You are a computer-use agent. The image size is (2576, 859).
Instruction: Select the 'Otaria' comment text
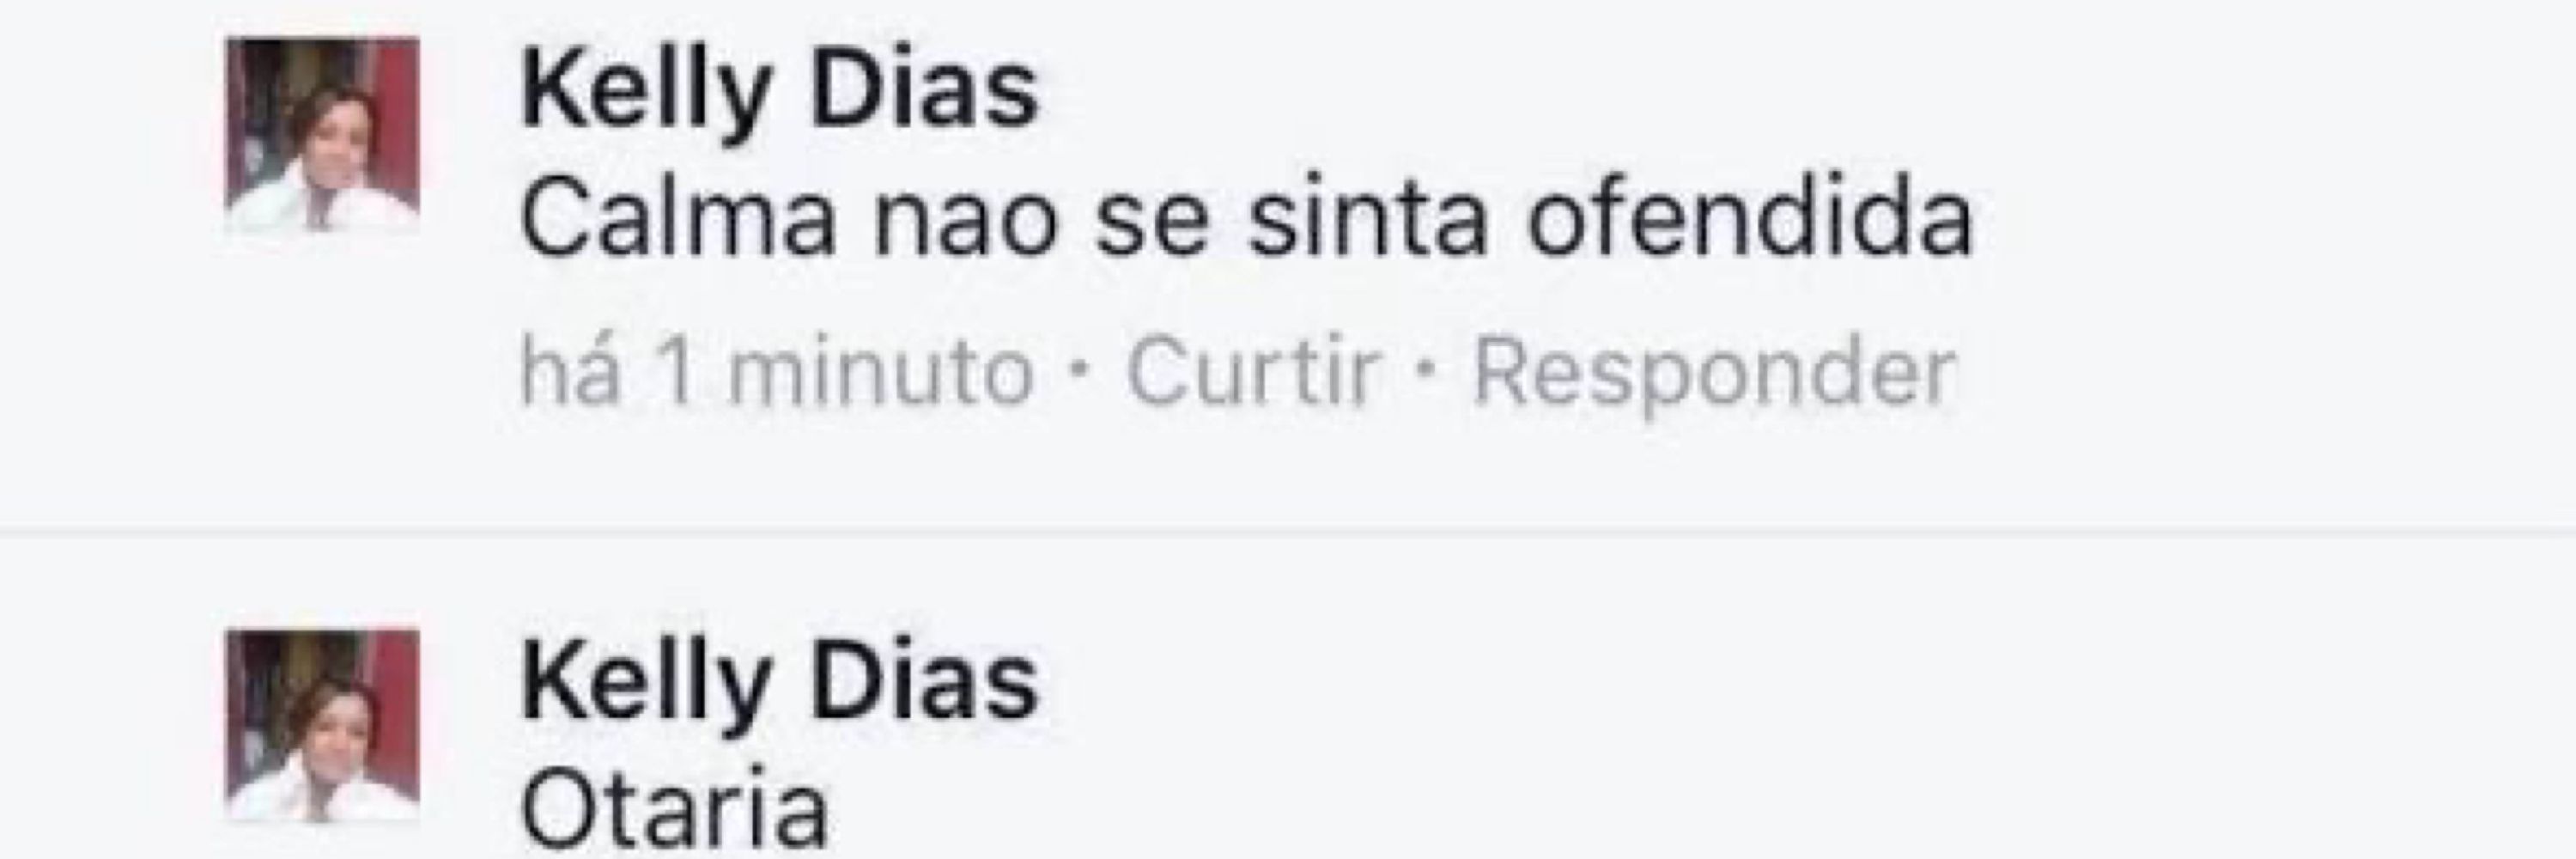click(675, 808)
